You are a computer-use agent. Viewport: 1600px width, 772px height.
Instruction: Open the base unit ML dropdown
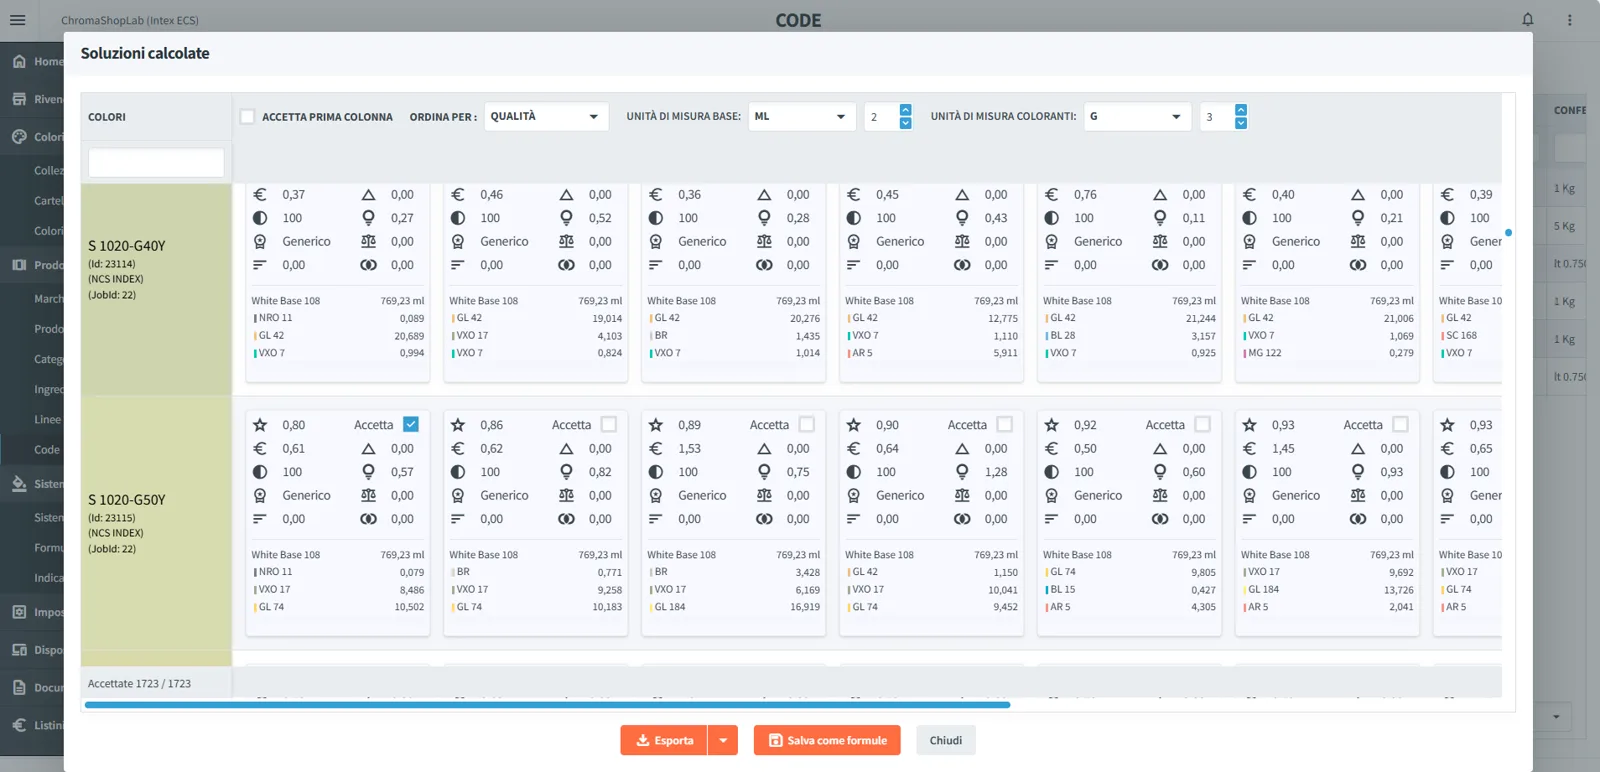coord(802,117)
